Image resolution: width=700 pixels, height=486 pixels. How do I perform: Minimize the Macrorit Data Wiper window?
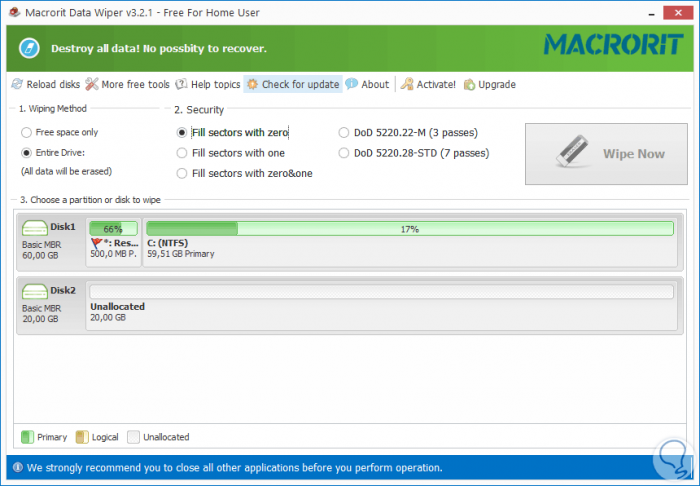click(652, 13)
